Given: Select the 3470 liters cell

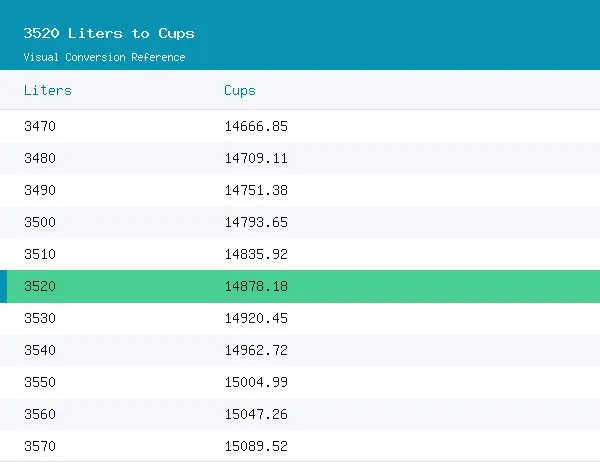Looking at the screenshot, I should tap(40, 126).
